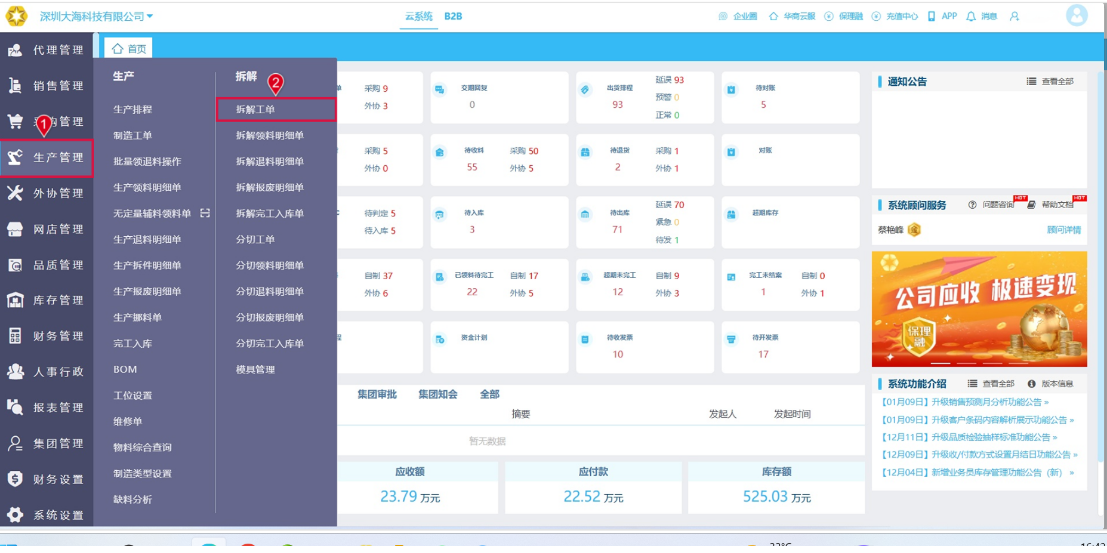Click the 待出库 card icon

tap(585, 214)
